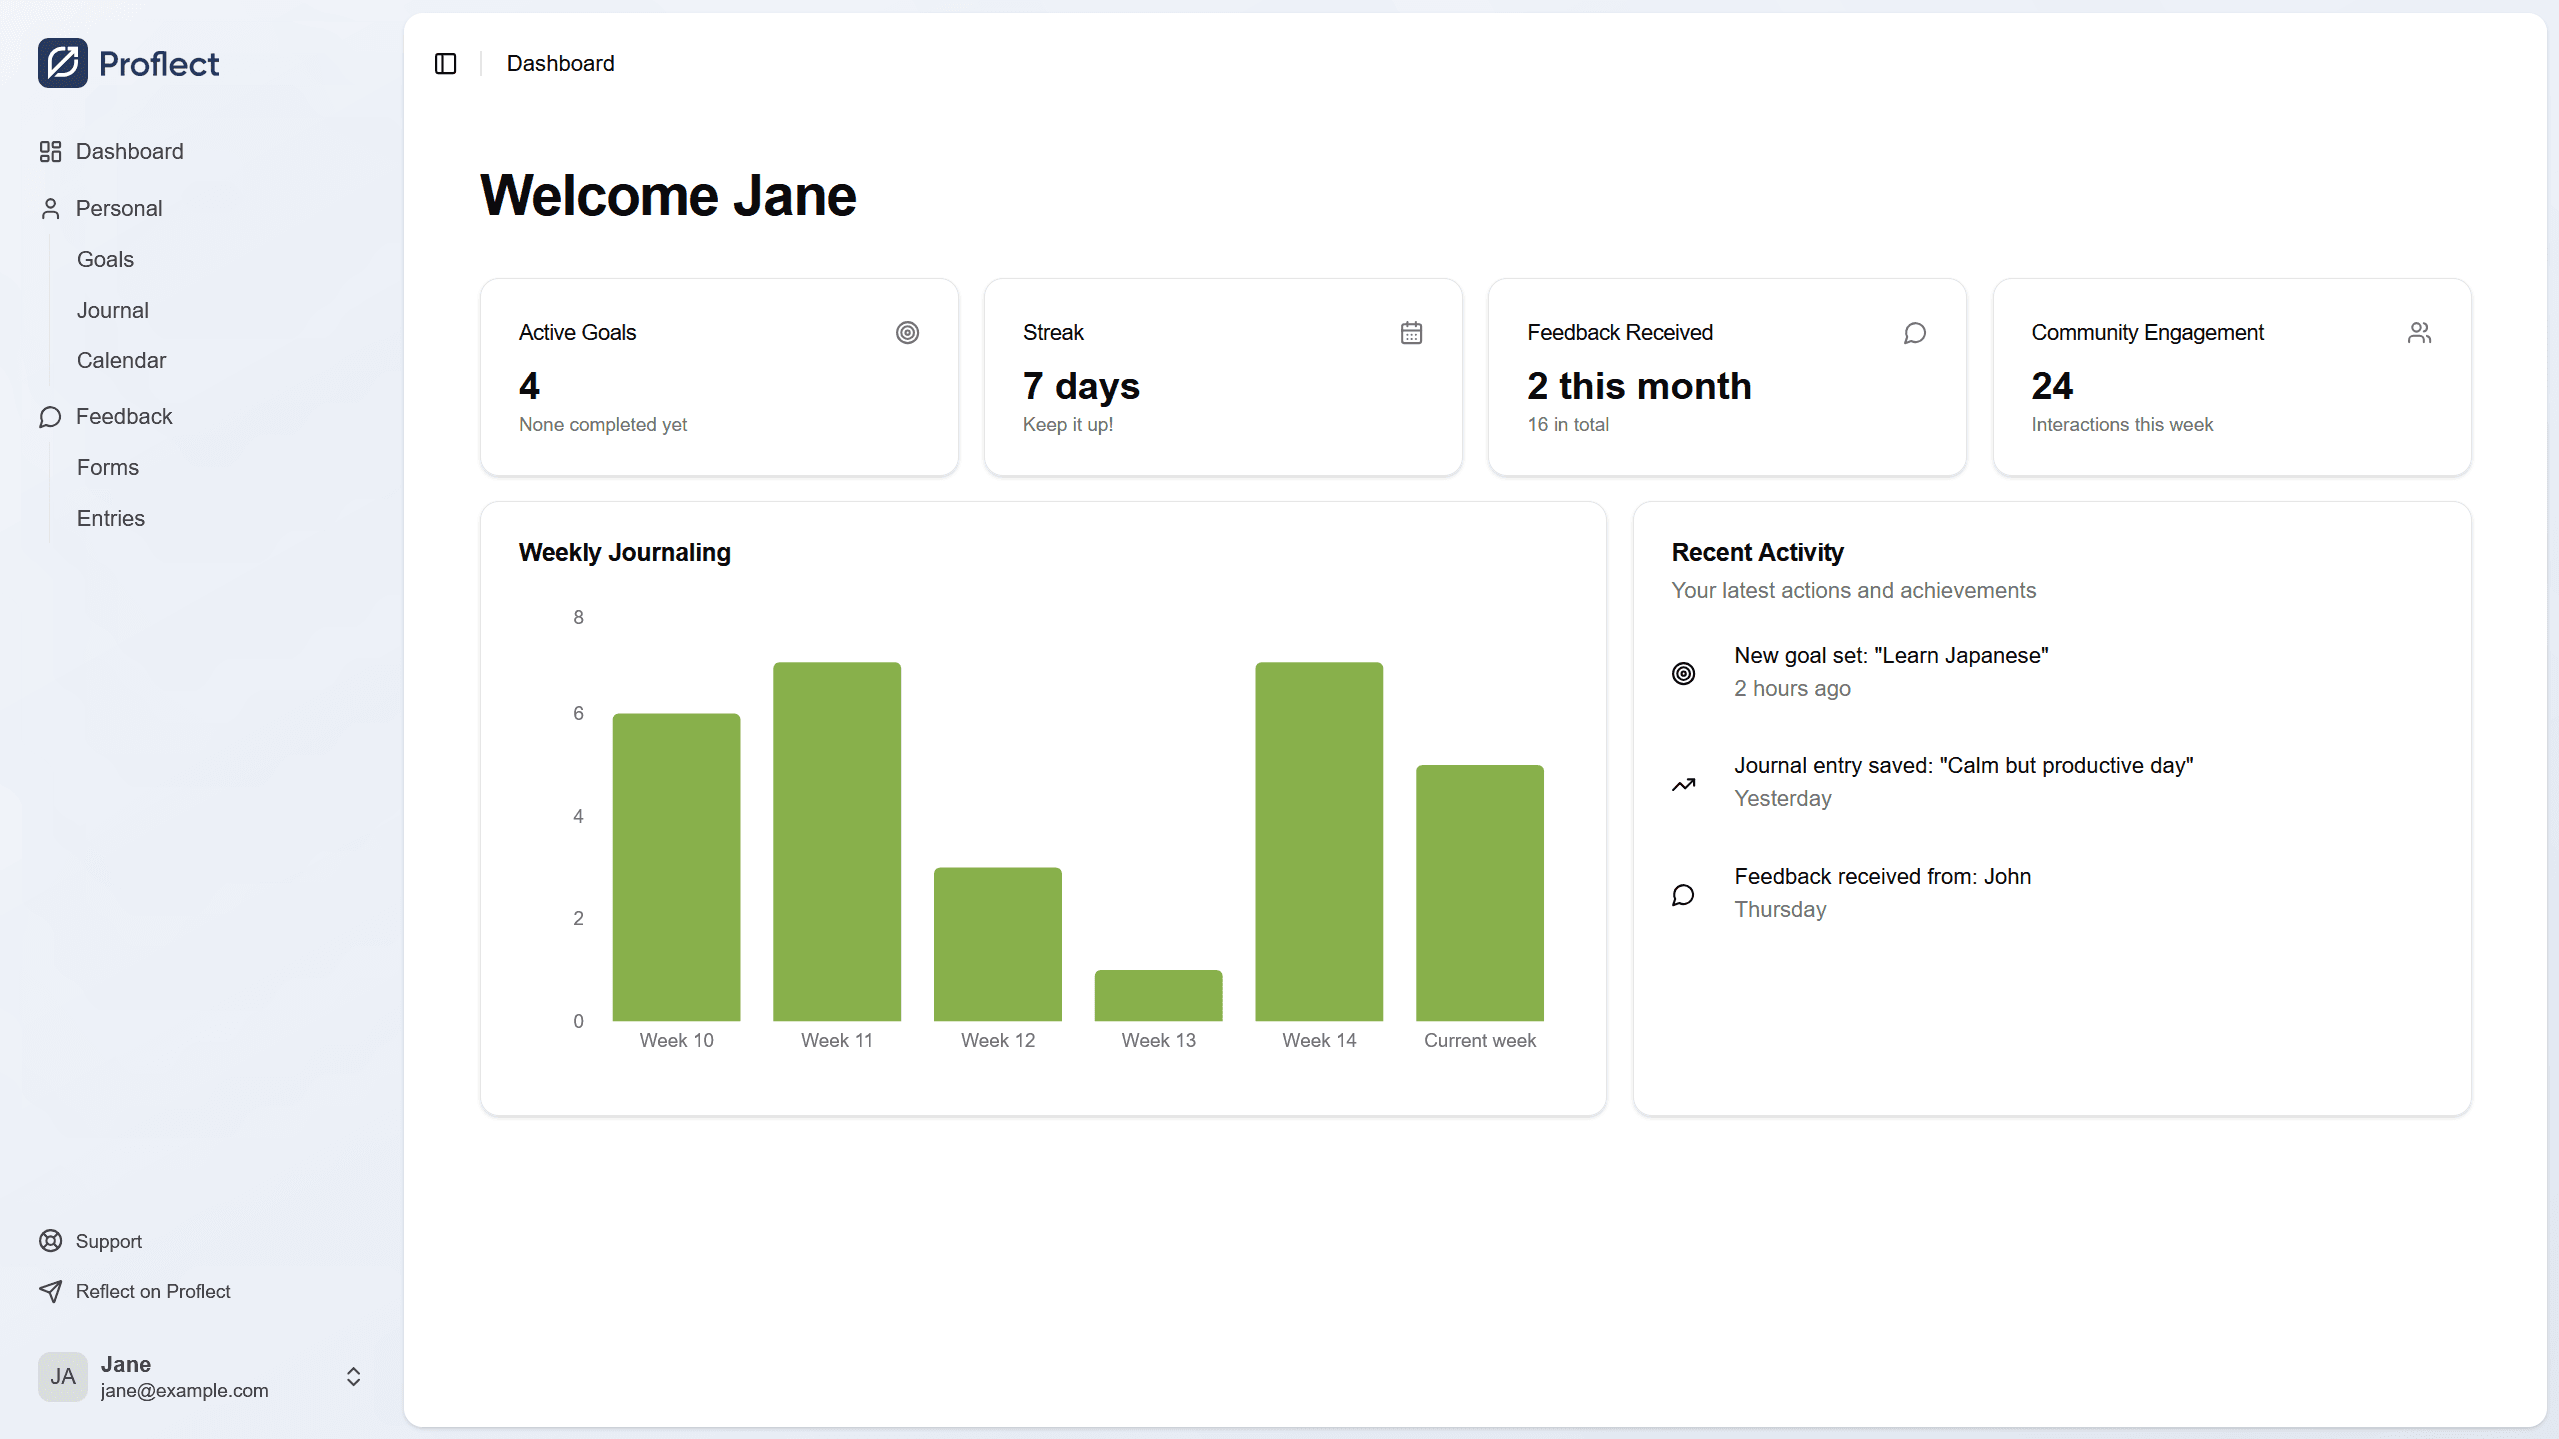This screenshot has width=2559, height=1439.
Task: Click the Support lifebuoy icon
Action: pyautogui.click(x=51, y=1241)
